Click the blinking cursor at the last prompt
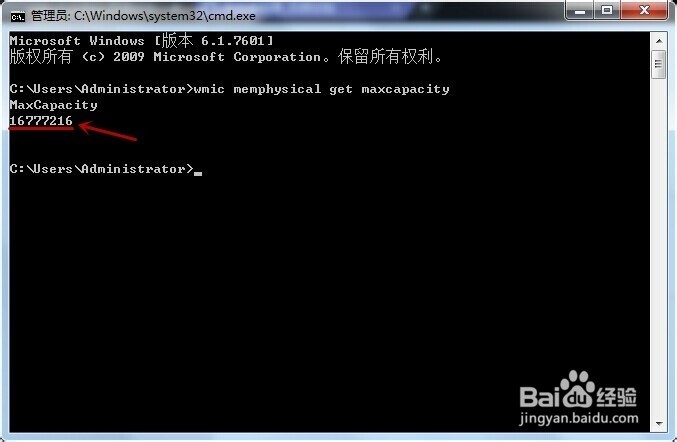 198,174
